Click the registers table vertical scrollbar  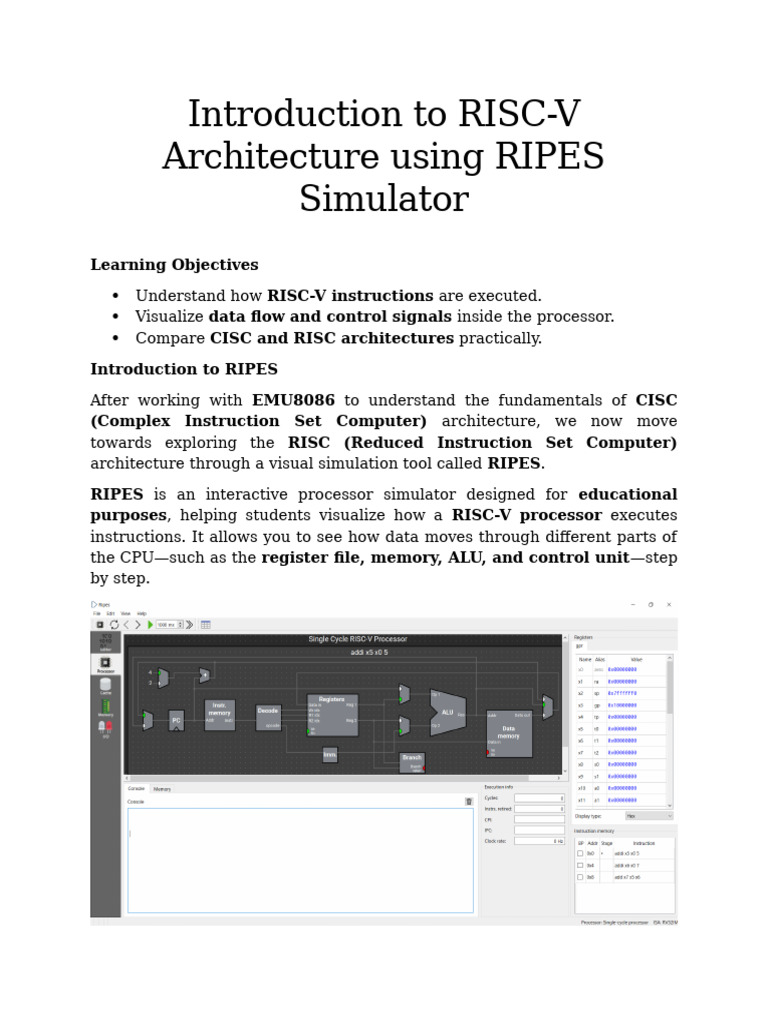click(669, 731)
